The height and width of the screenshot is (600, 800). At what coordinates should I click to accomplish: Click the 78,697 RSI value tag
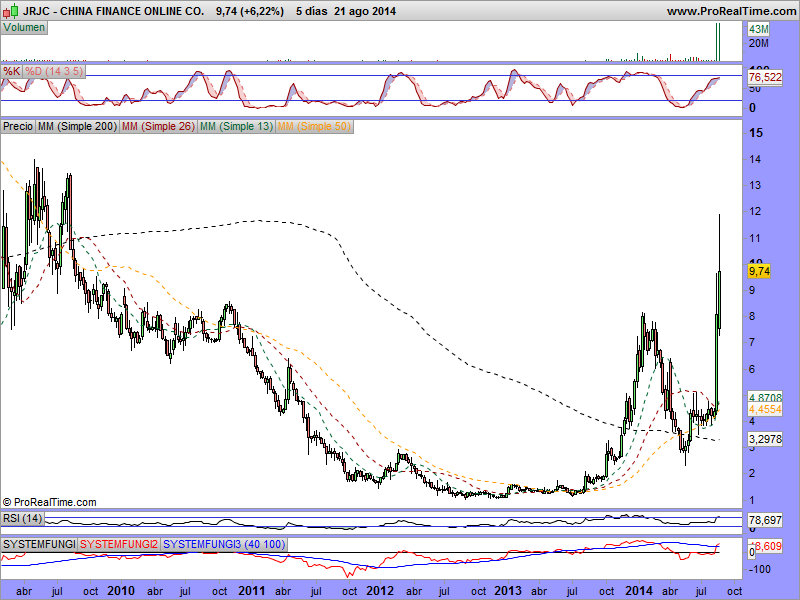(x=765, y=521)
